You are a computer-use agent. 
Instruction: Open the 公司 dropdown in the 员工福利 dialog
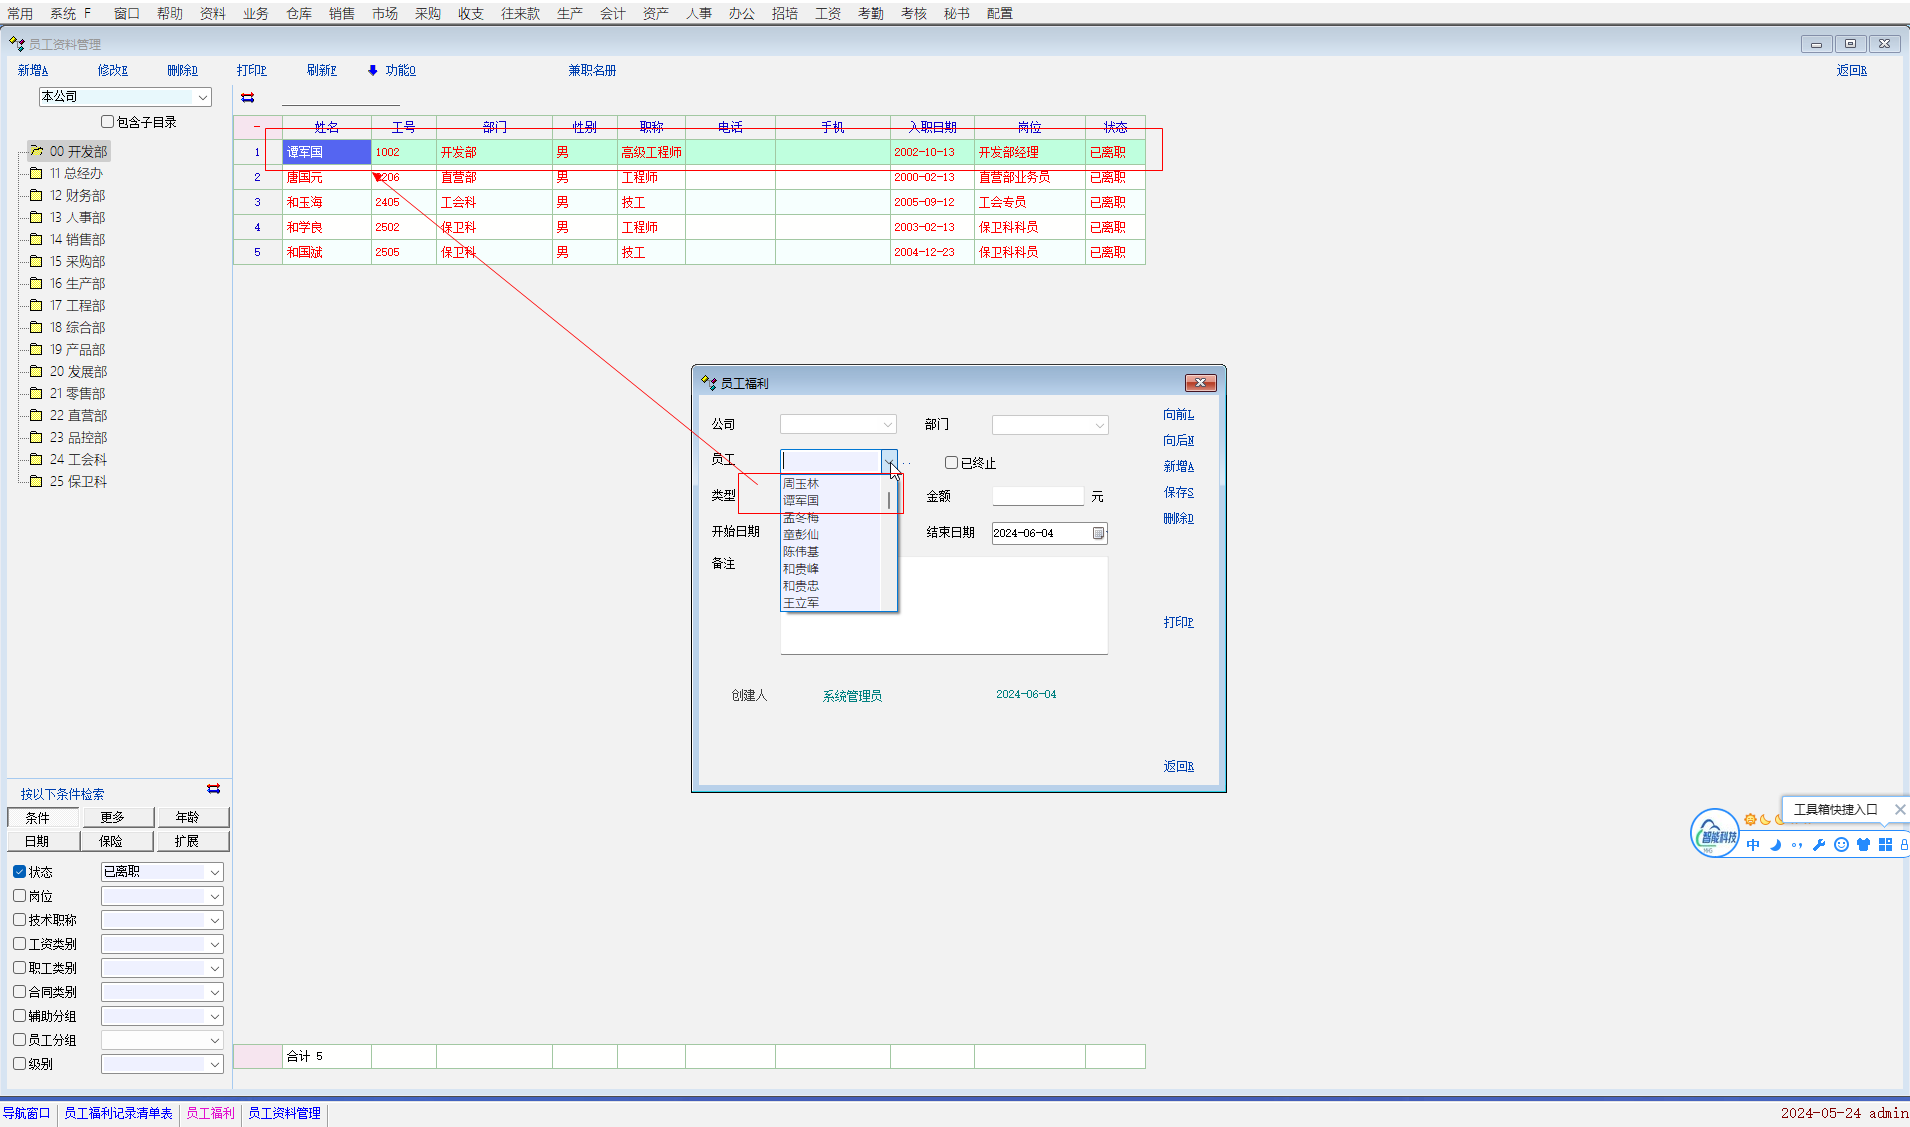[x=887, y=425]
